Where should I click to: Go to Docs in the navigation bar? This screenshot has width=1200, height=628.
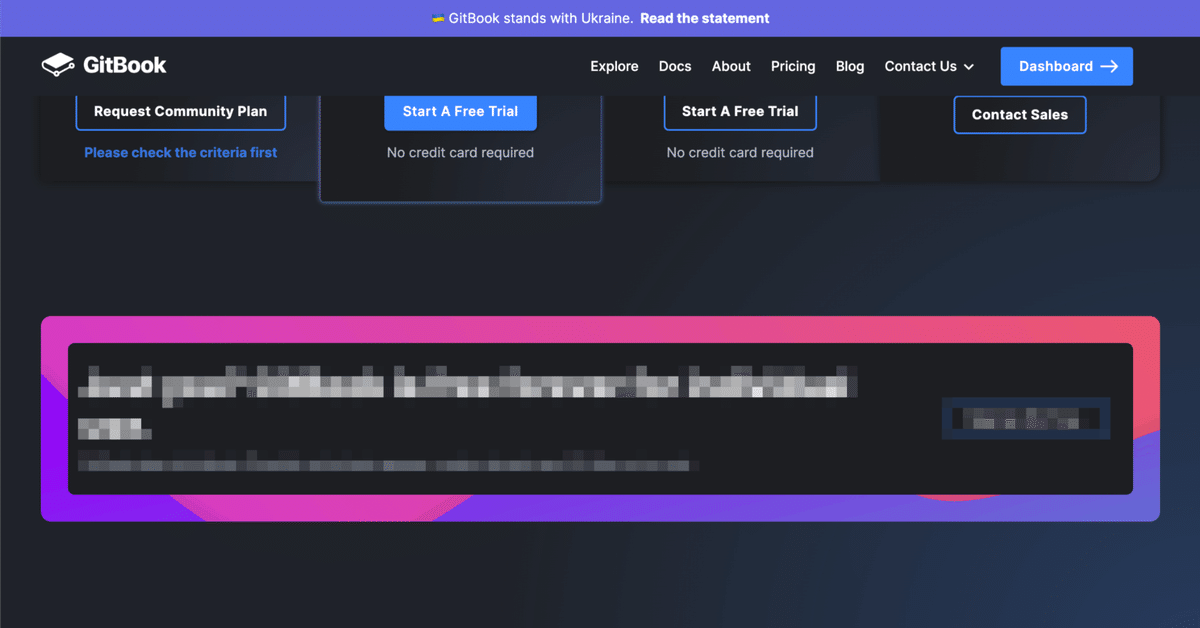tap(675, 66)
